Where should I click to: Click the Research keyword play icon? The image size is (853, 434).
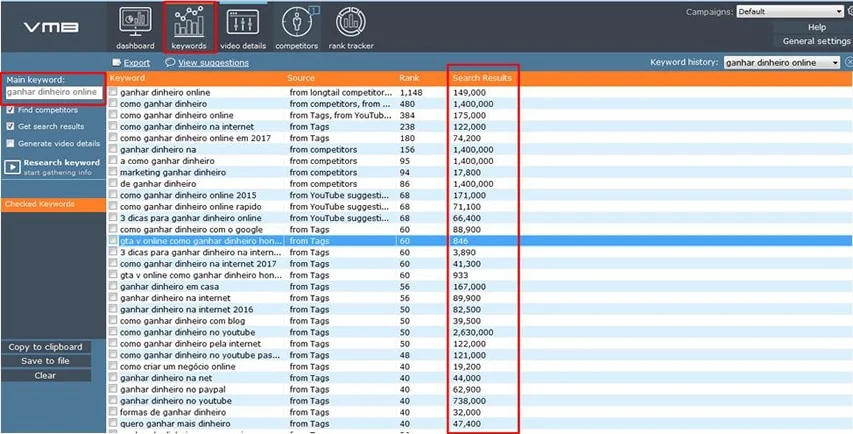[x=12, y=167]
